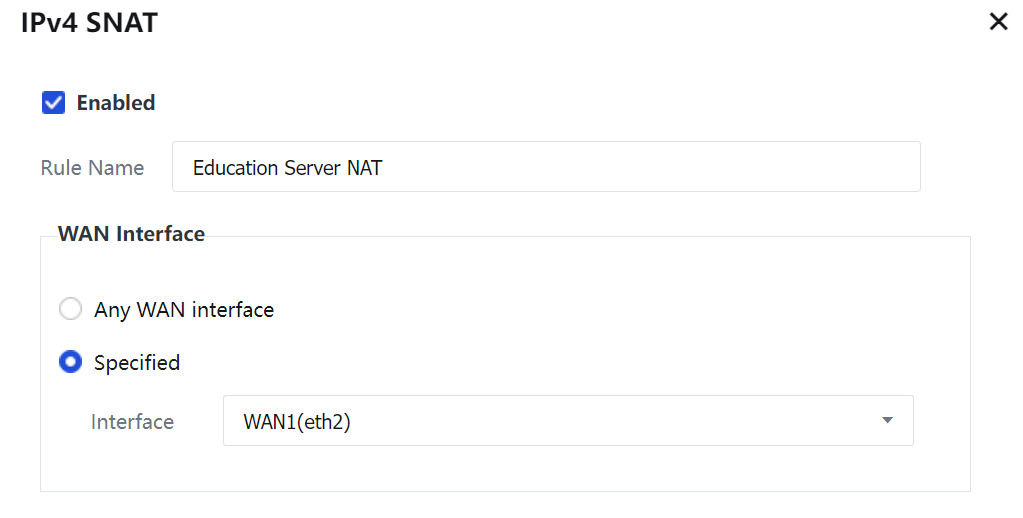Screen dimensions: 1023x518
Task: Focus the Rule Name input field
Action: [545, 167]
